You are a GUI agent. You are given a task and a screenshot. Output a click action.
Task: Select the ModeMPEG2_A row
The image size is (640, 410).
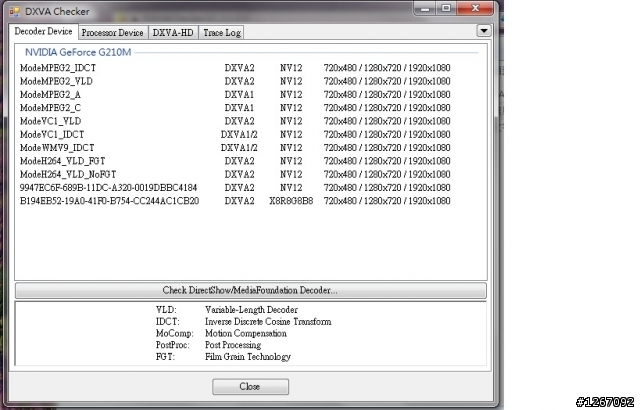point(235,95)
